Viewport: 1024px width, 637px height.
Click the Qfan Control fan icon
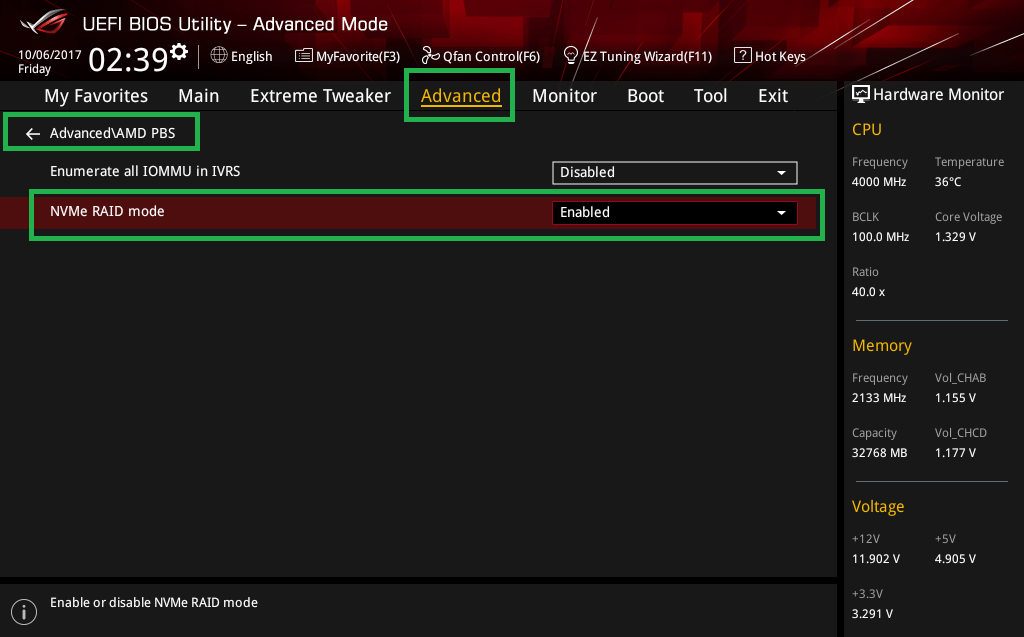click(430, 56)
